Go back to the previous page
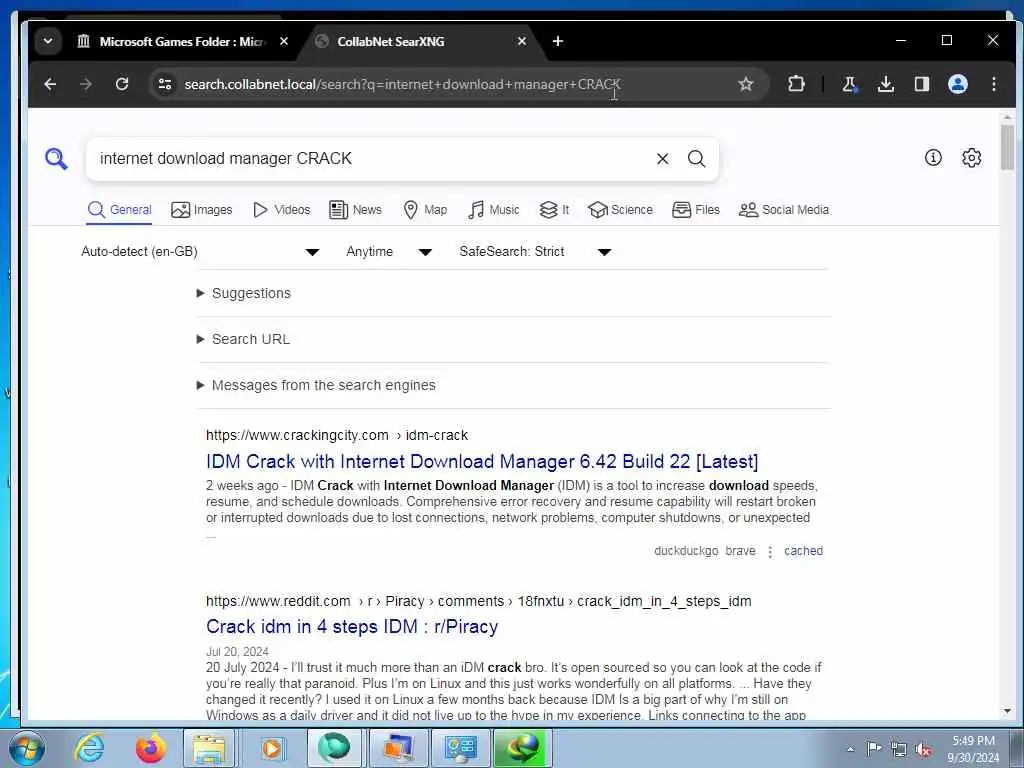 pos(50,84)
